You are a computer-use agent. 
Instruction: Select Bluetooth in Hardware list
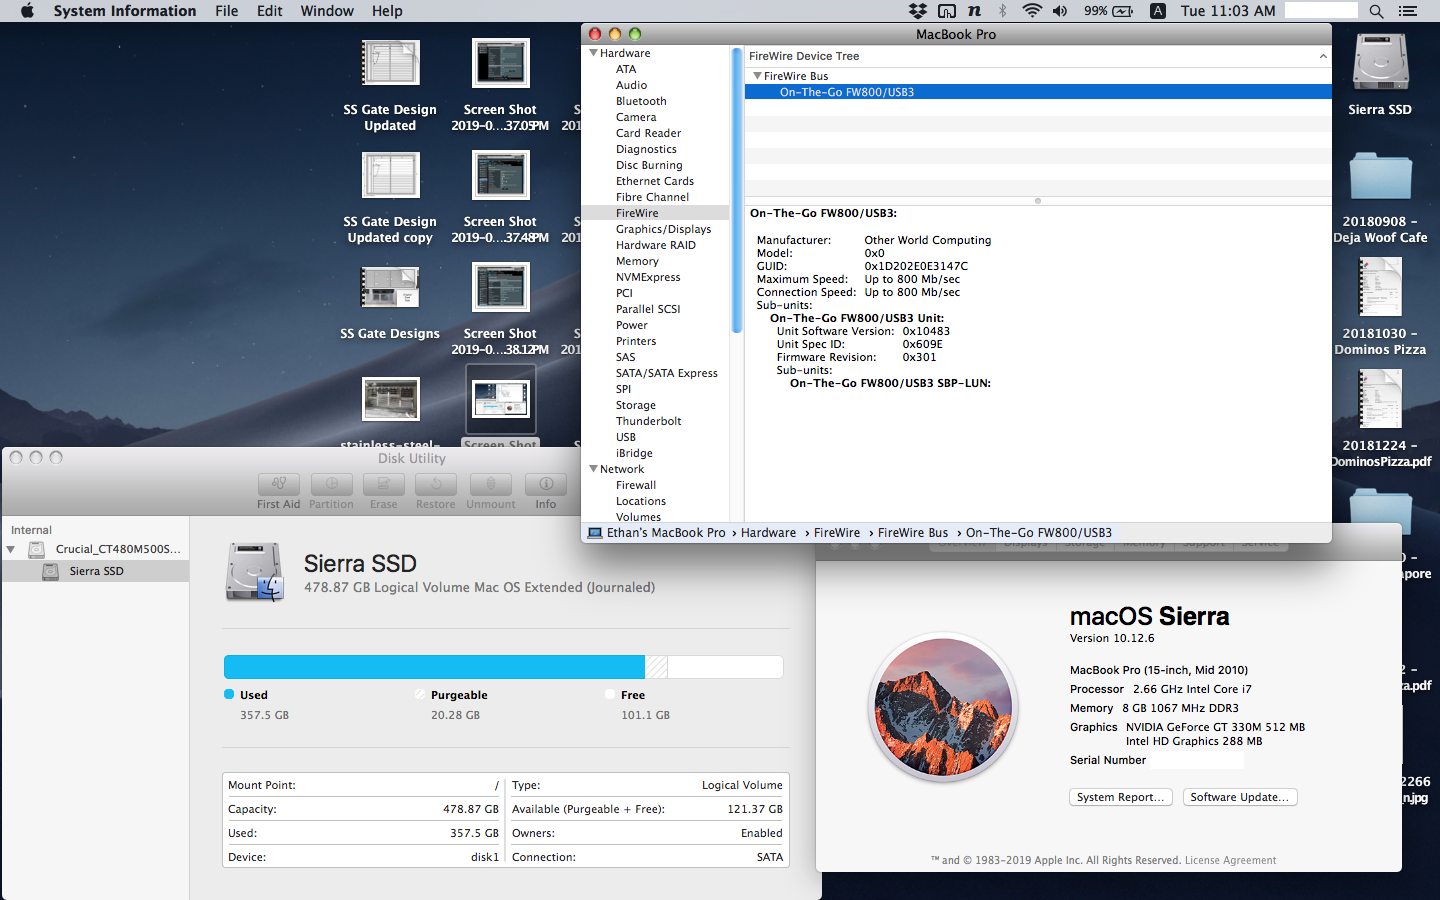coord(641,101)
